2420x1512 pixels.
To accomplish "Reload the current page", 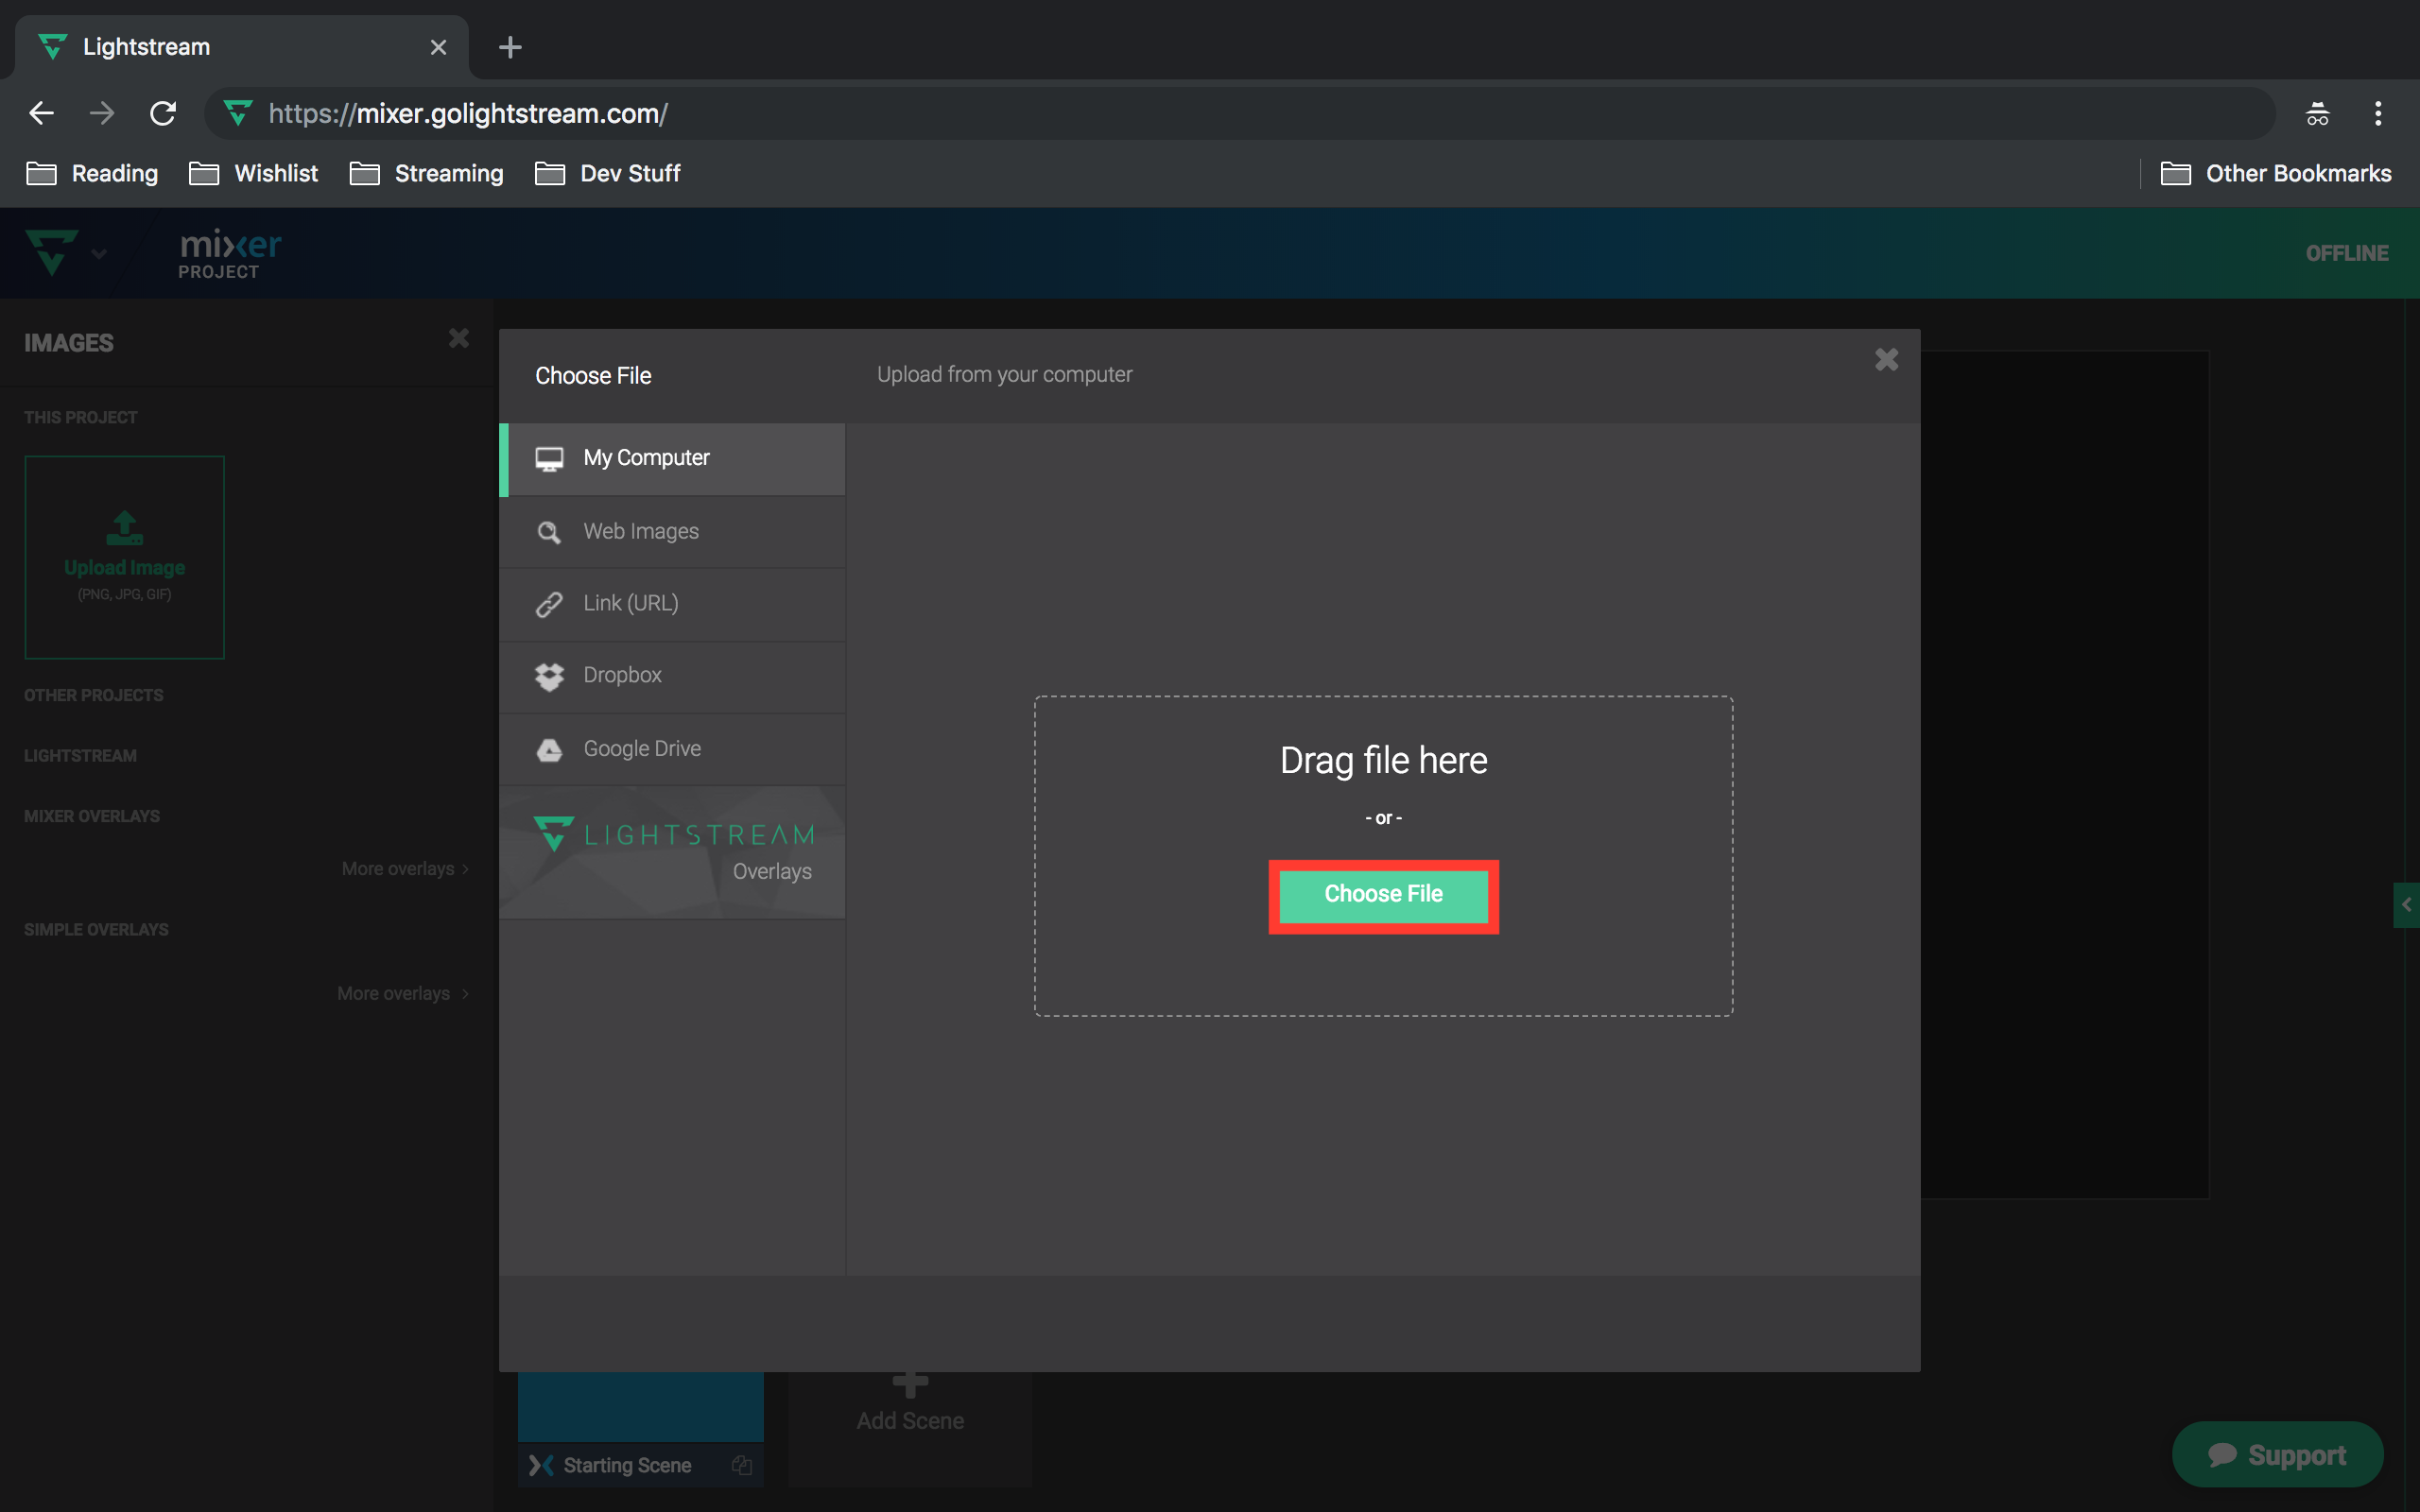I will [163, 112].
